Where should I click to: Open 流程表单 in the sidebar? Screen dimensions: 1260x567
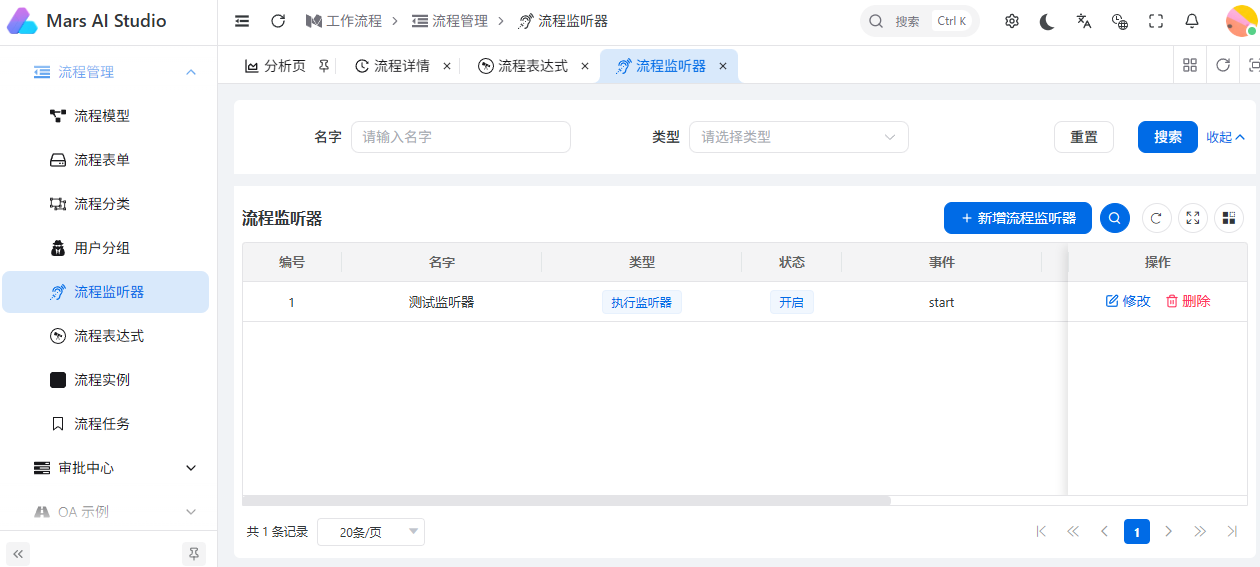coord(105,160)
